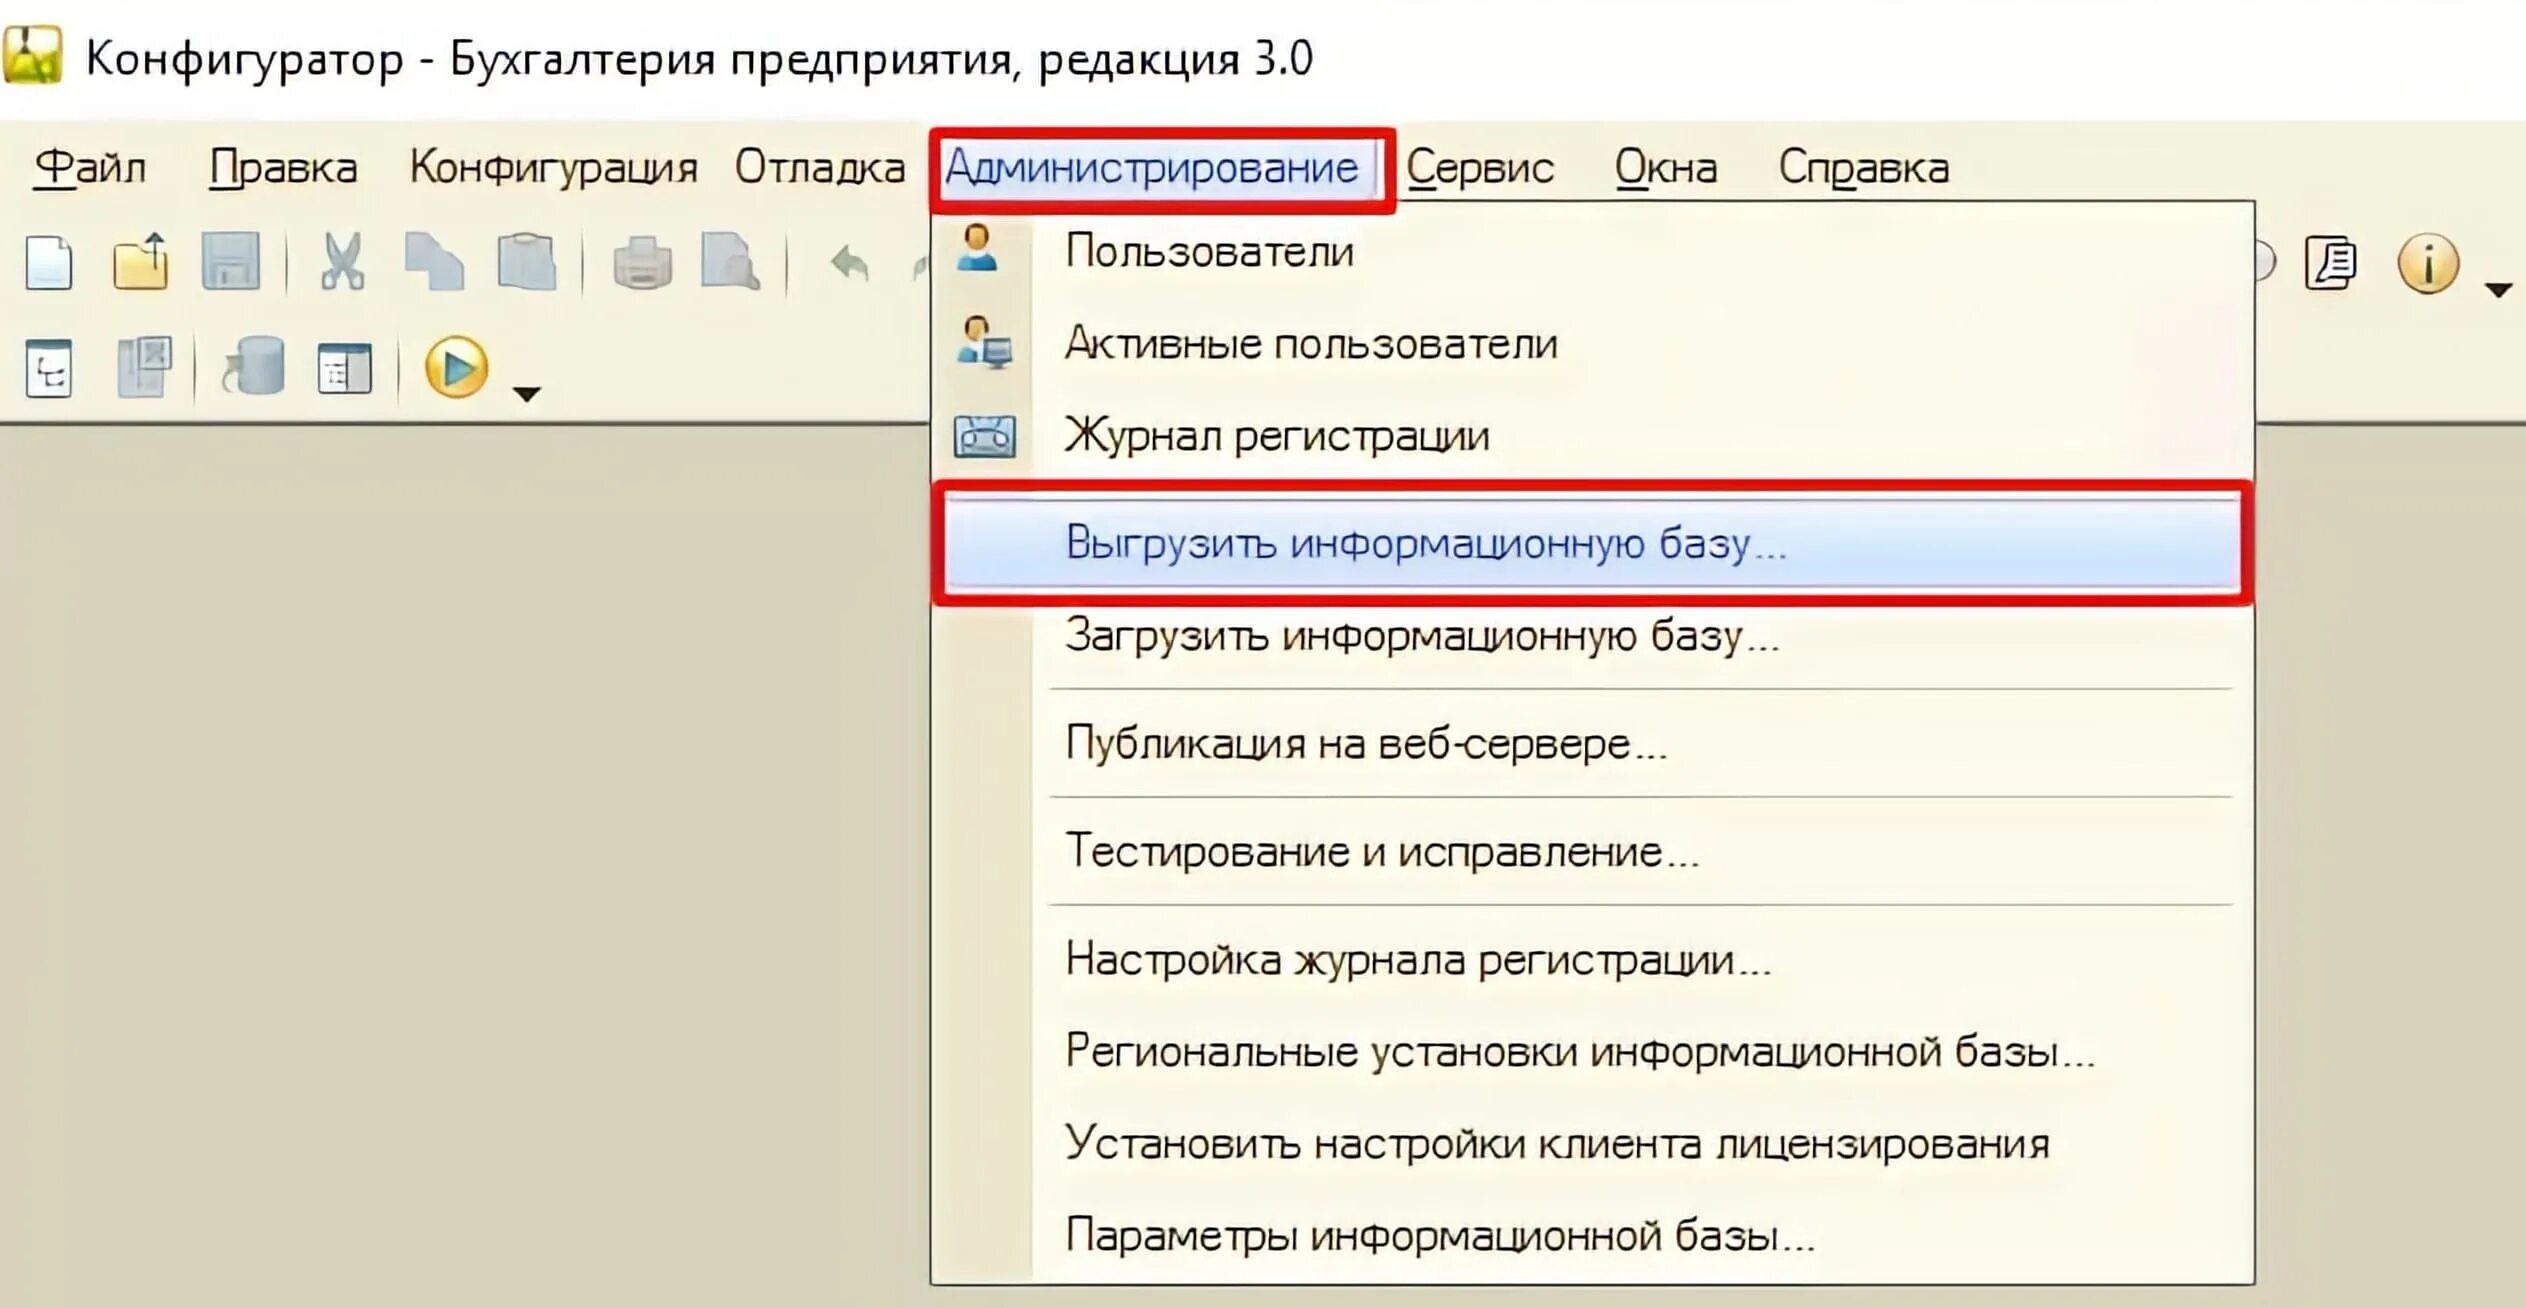The width and height of the screenshot is (2526, 1308).
Task: Open the Сервис menu
Action: (x=1479, y=168)
